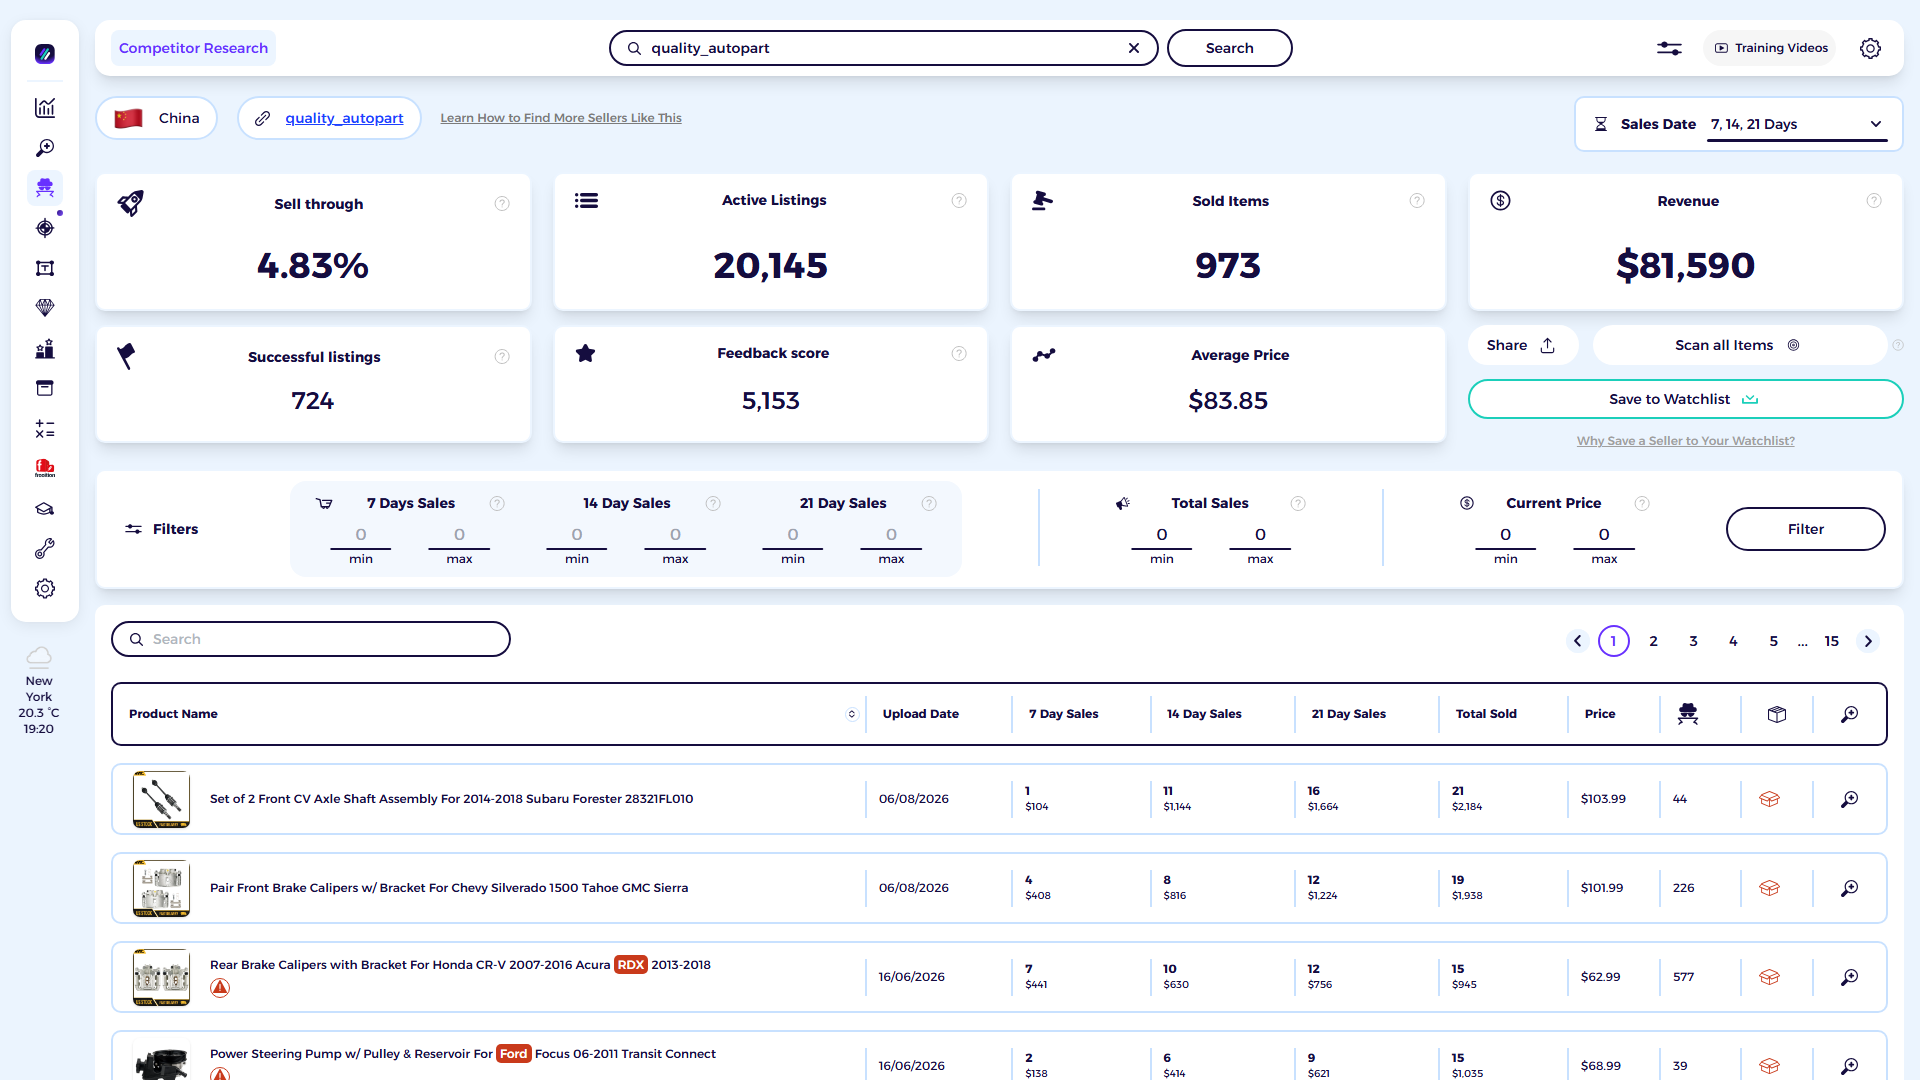Image resolution: width=1920 pixels, height=1080 pixels.
Task: Click Save to Watchlist
Action: [1685, 399]
